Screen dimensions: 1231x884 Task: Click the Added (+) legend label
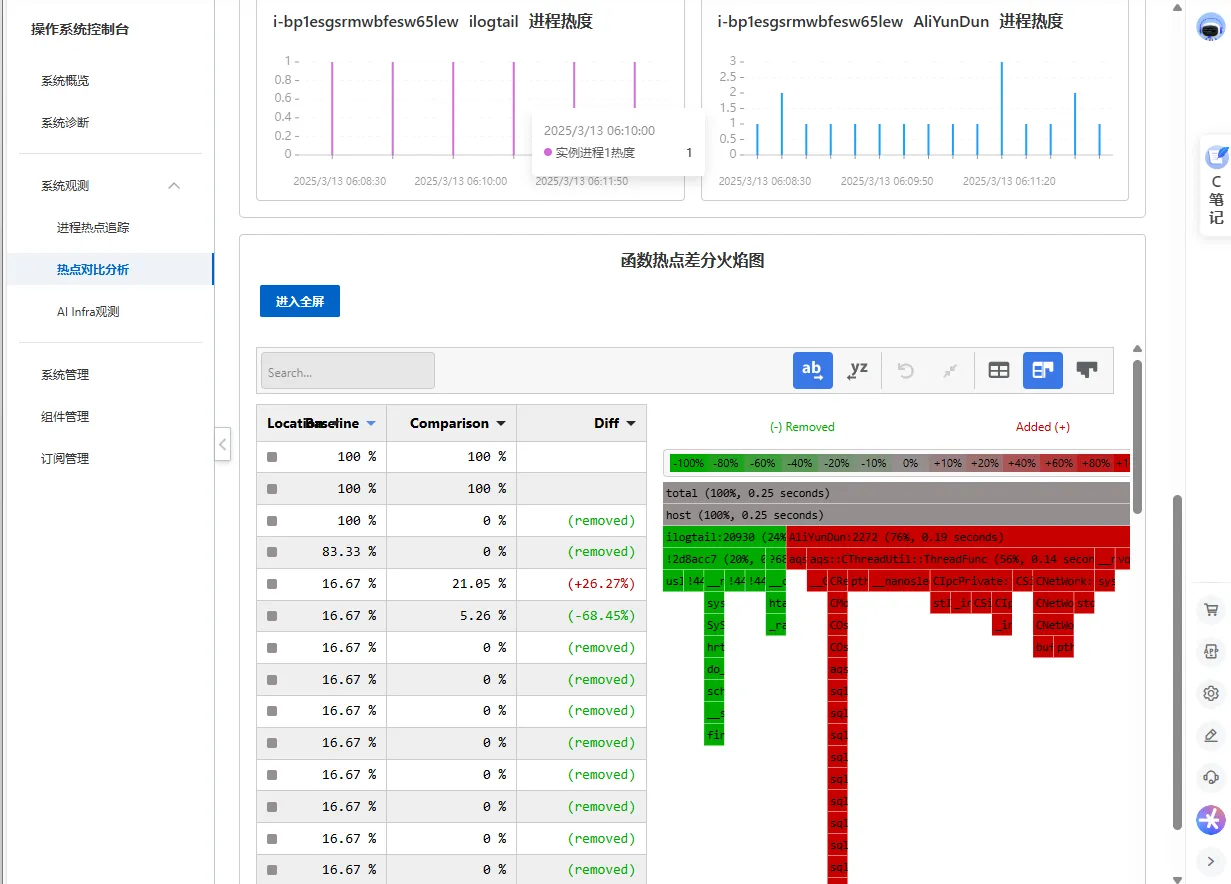coord(1043,427)
